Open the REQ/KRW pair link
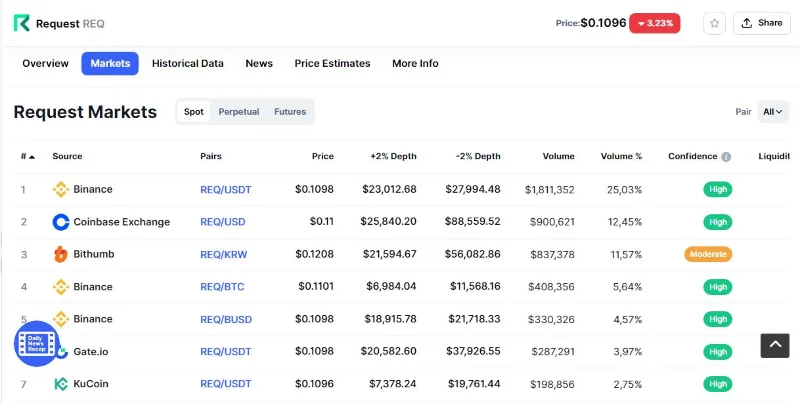Image resolution: width=800 pixels, height=405 pixels. click(224, 255)
